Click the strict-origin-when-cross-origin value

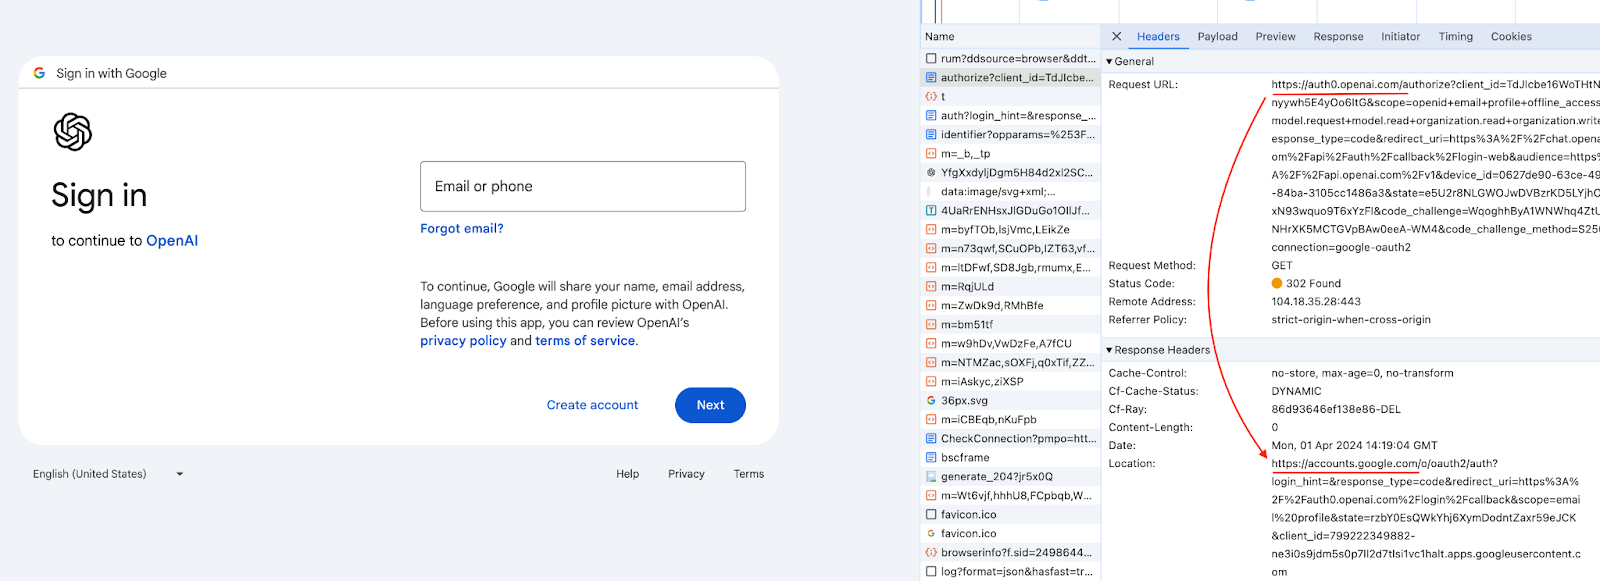[1351, 320]
